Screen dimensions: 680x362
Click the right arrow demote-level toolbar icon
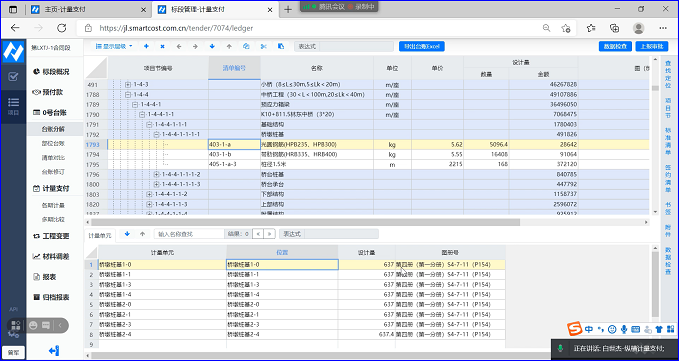[x=195, y=46]
